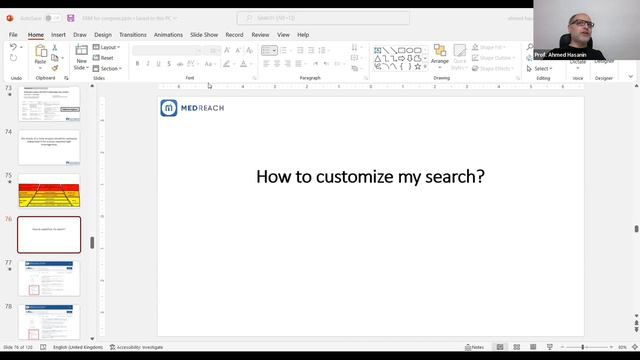Click the Copy icon in Clipboard group
Viewport: 640px width, 360px height.
coord(55,58)
